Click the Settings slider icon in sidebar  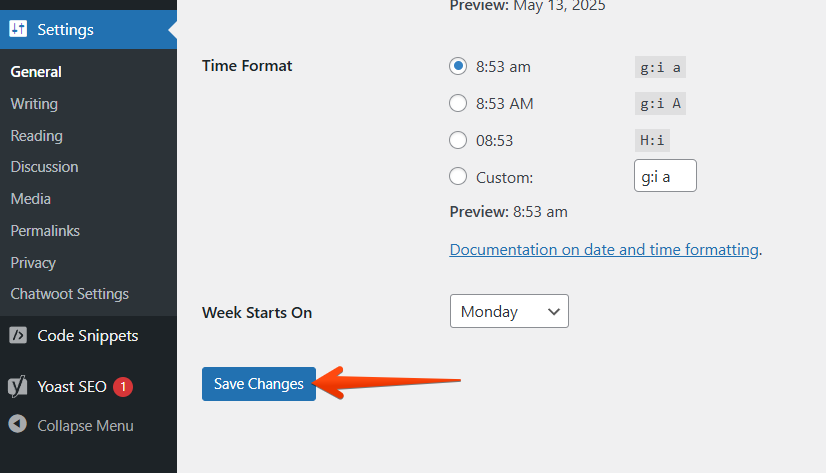click(x=18, y=29)
